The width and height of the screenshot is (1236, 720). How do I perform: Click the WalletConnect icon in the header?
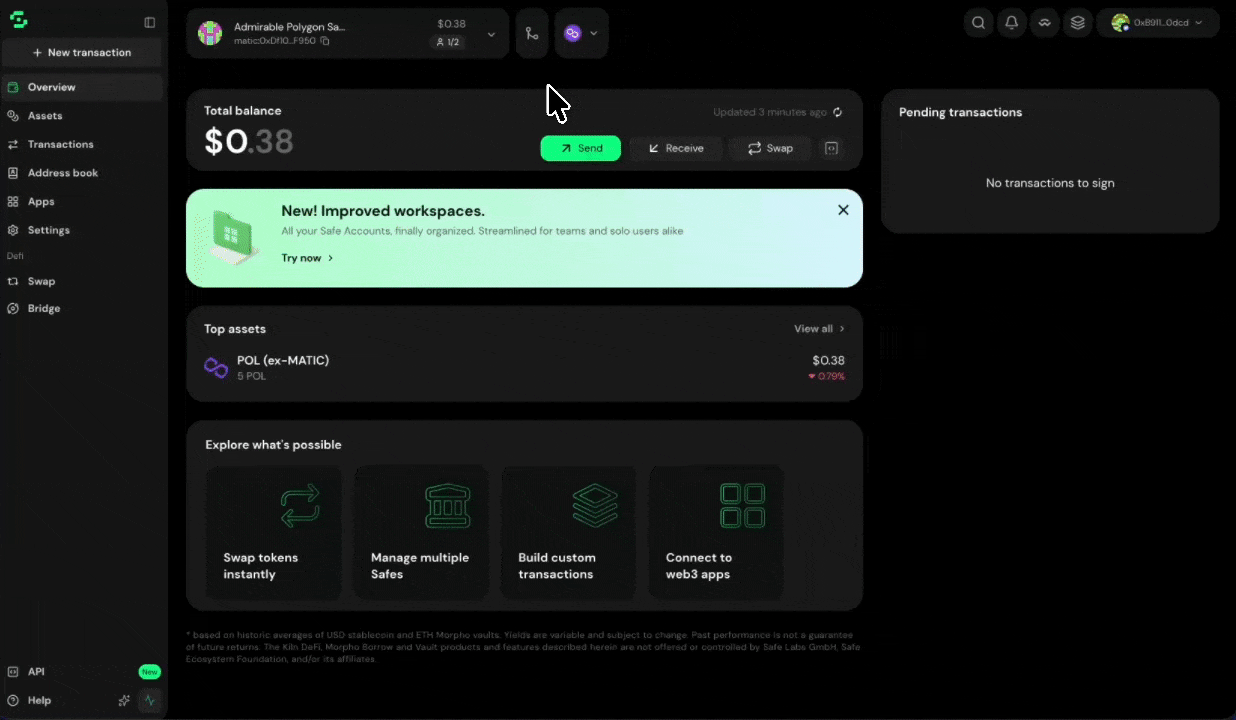coord(1045,23)
